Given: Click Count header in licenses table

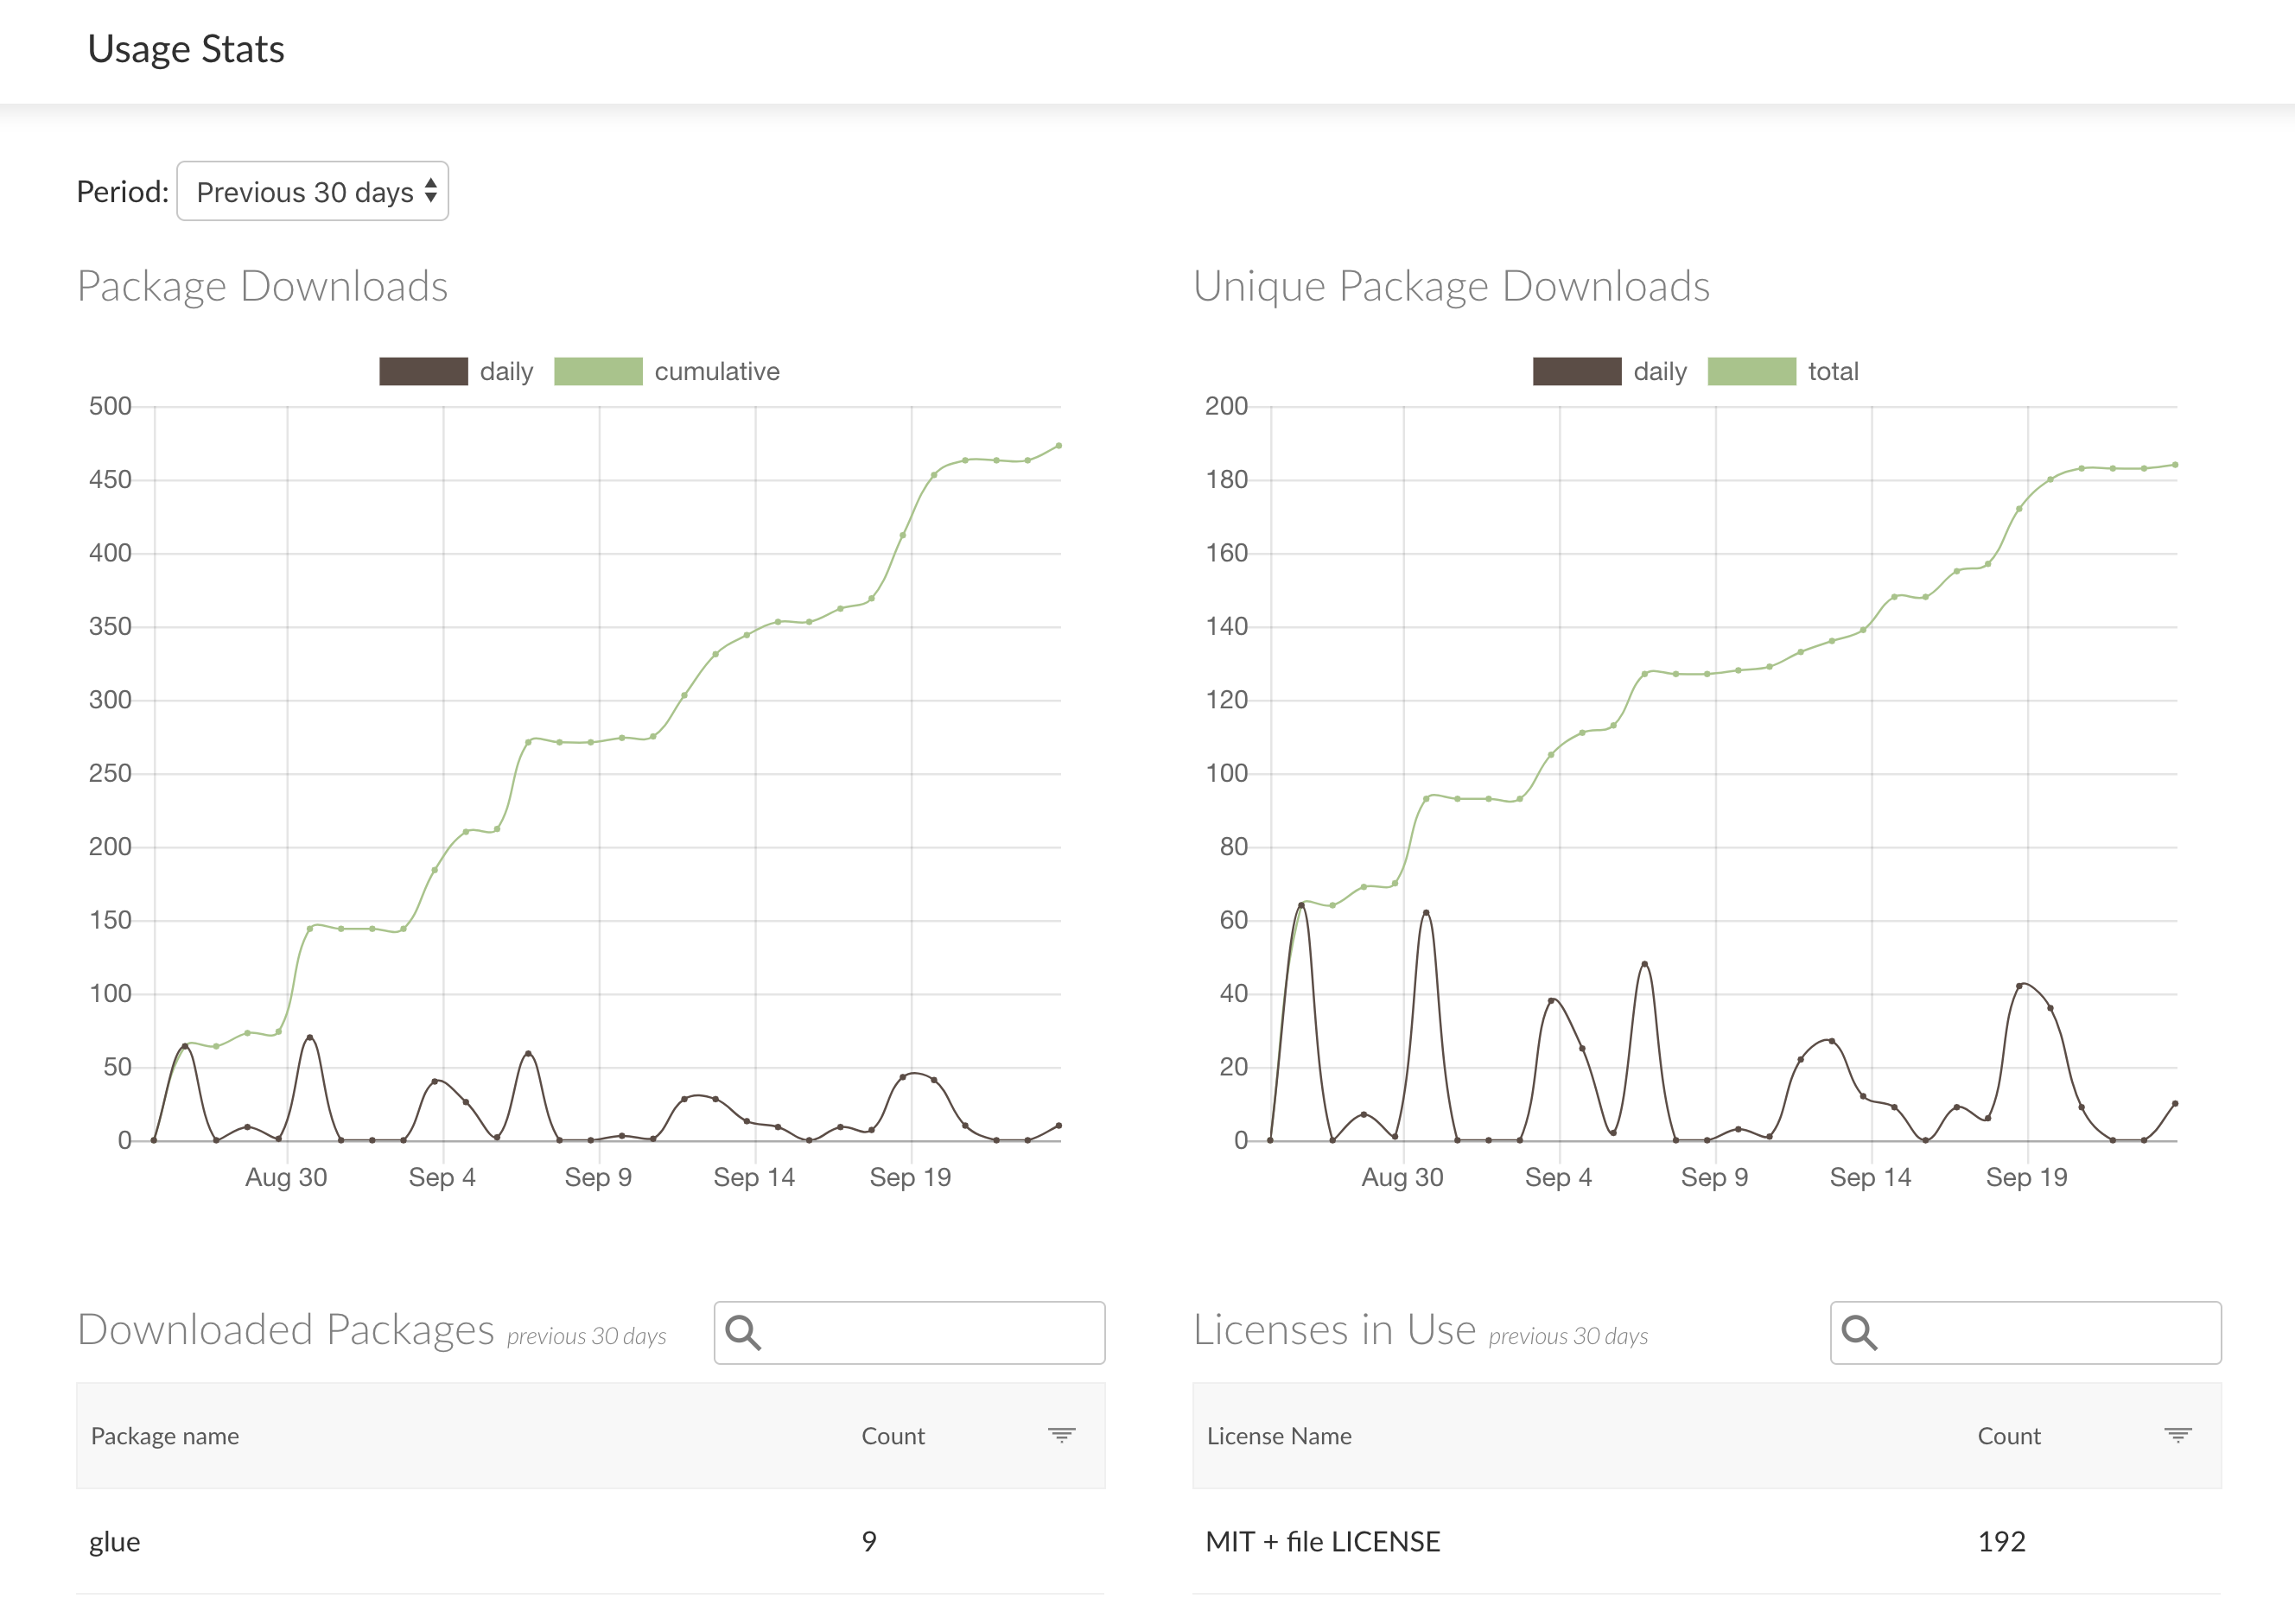Looking at the screenshot, I should [2009, 1436].
